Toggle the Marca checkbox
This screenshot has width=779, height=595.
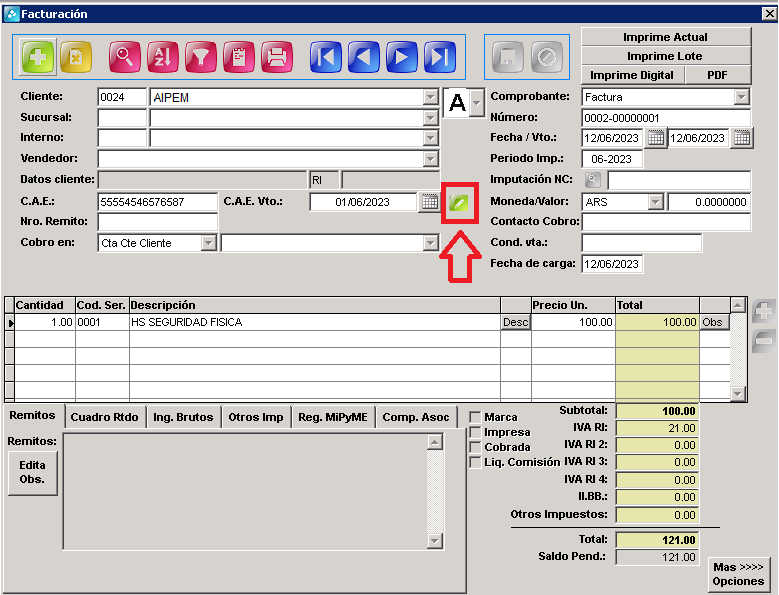click(475, 417)
